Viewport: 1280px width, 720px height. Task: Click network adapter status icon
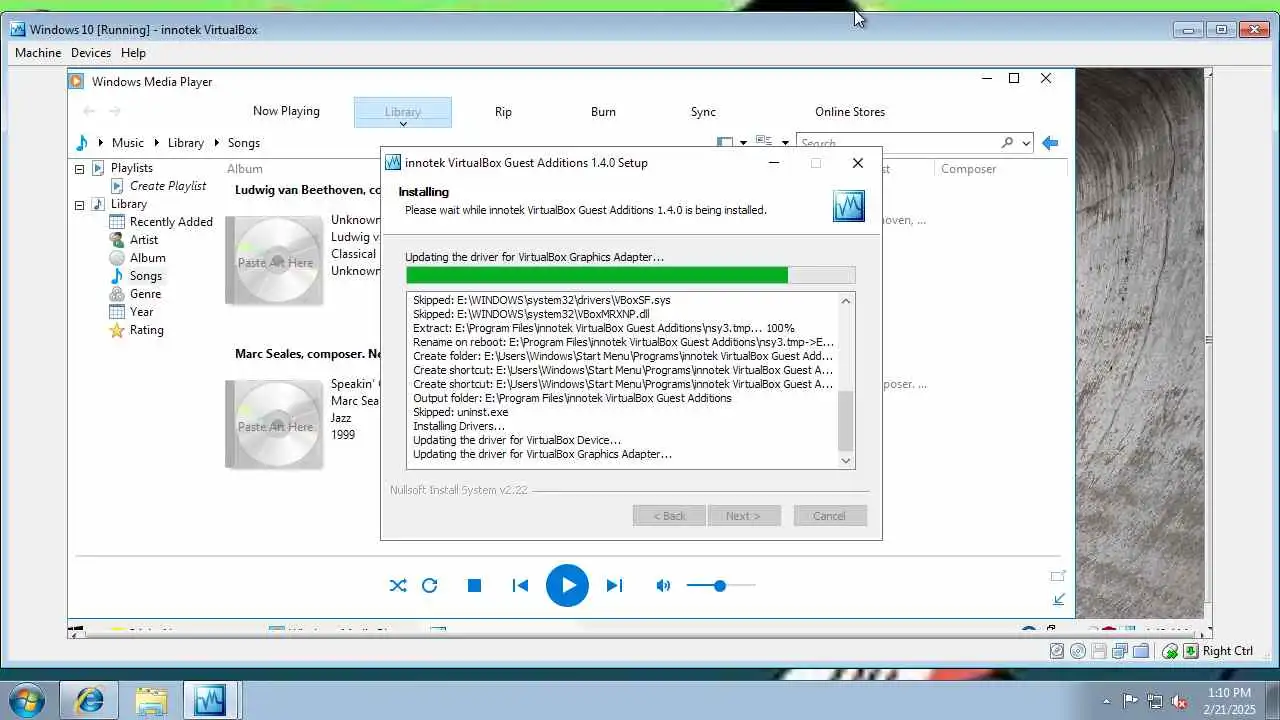point(1120,651)
